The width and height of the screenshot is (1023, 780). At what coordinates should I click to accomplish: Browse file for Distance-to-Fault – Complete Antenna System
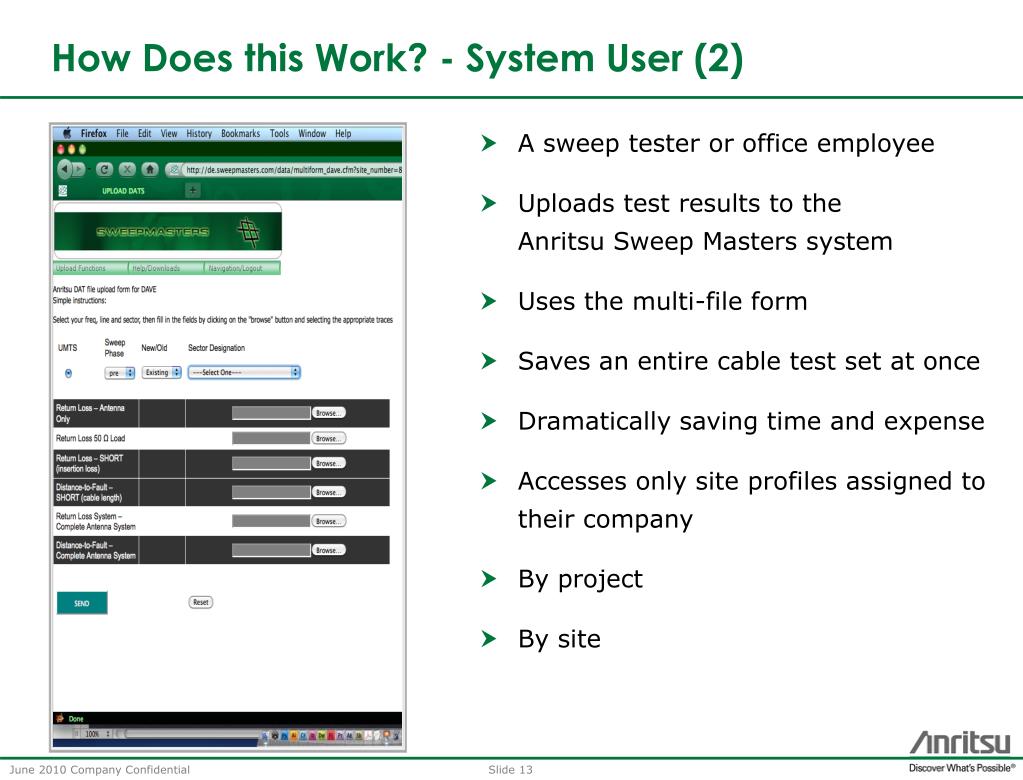click(328, 550)
